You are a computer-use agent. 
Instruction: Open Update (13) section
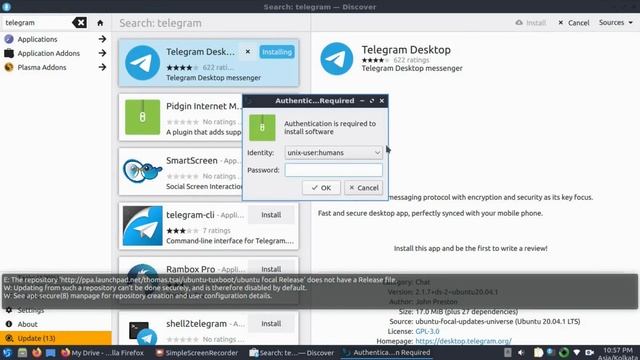(56, 338)
